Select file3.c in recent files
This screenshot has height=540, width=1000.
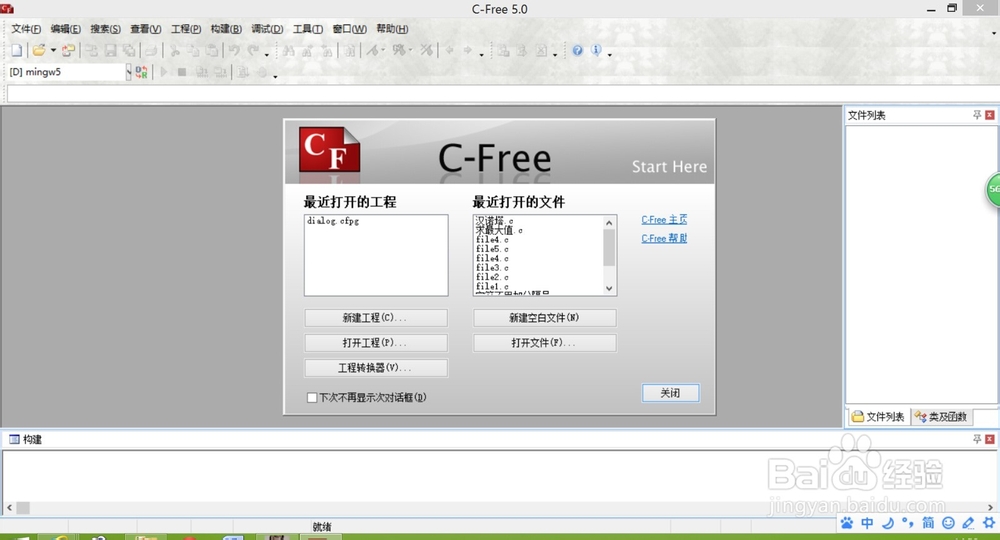point(492,267)
